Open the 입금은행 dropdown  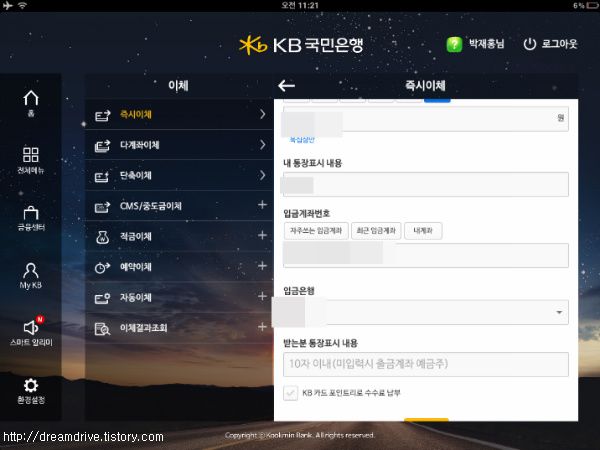426,312
